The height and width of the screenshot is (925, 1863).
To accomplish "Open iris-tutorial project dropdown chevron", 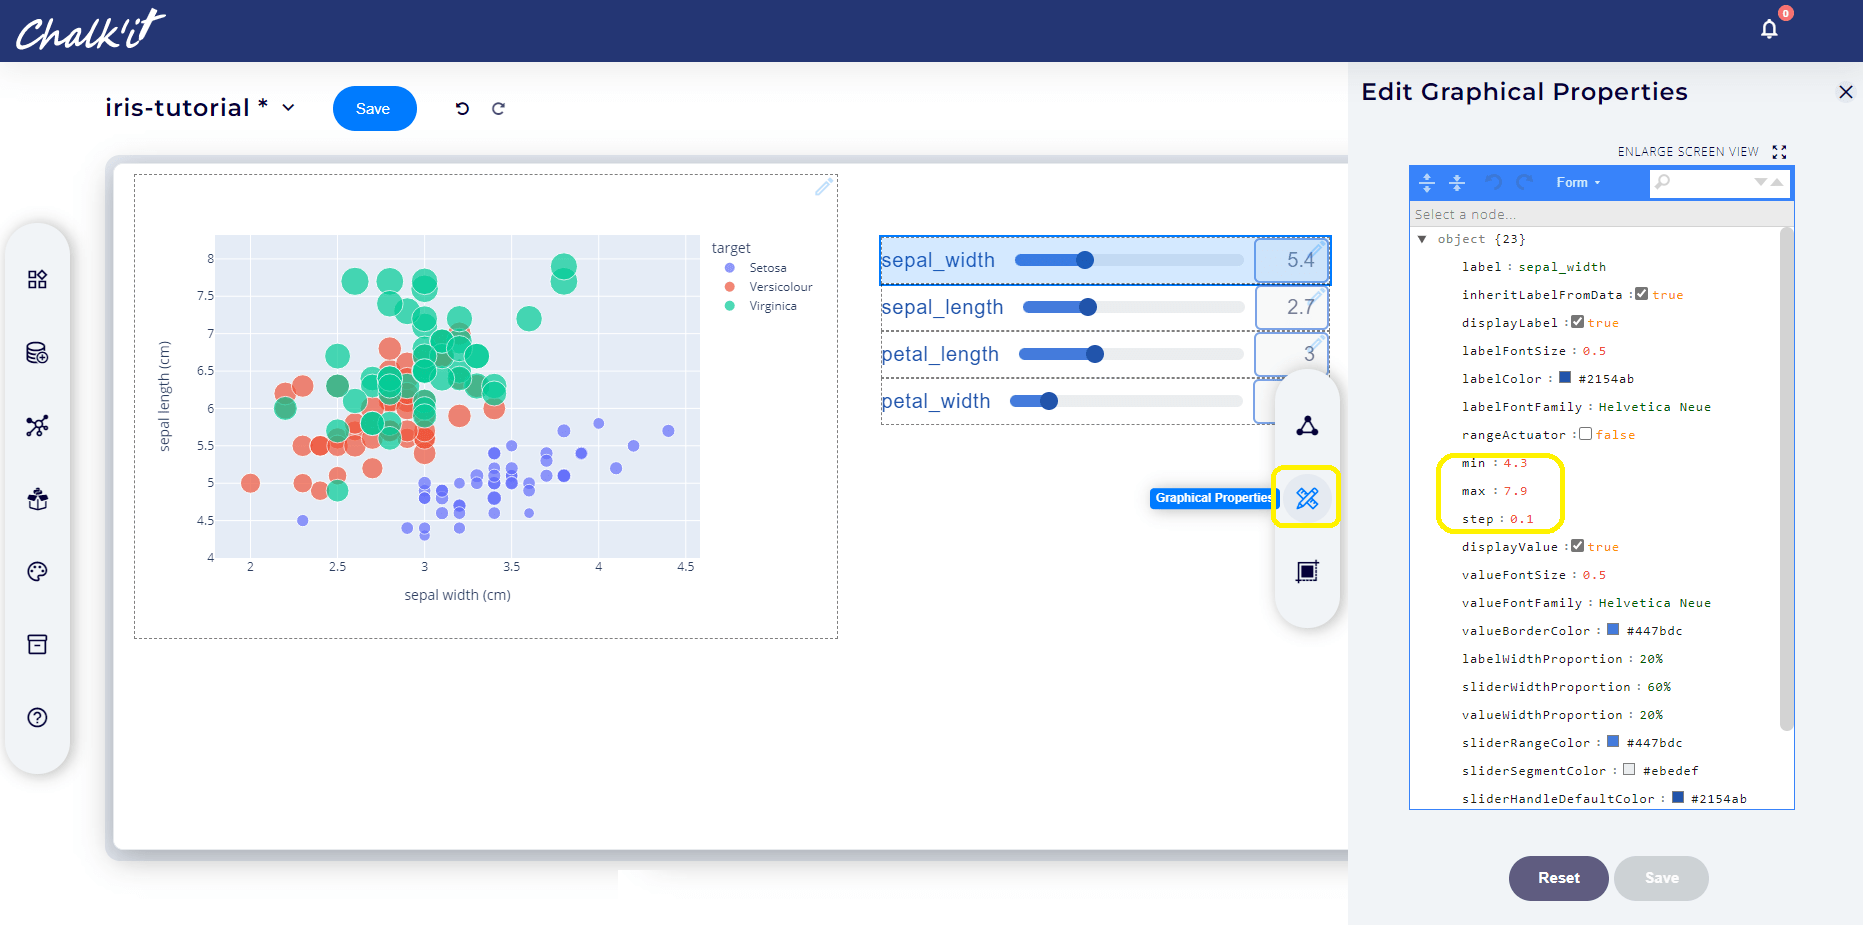I will (288, 108).
